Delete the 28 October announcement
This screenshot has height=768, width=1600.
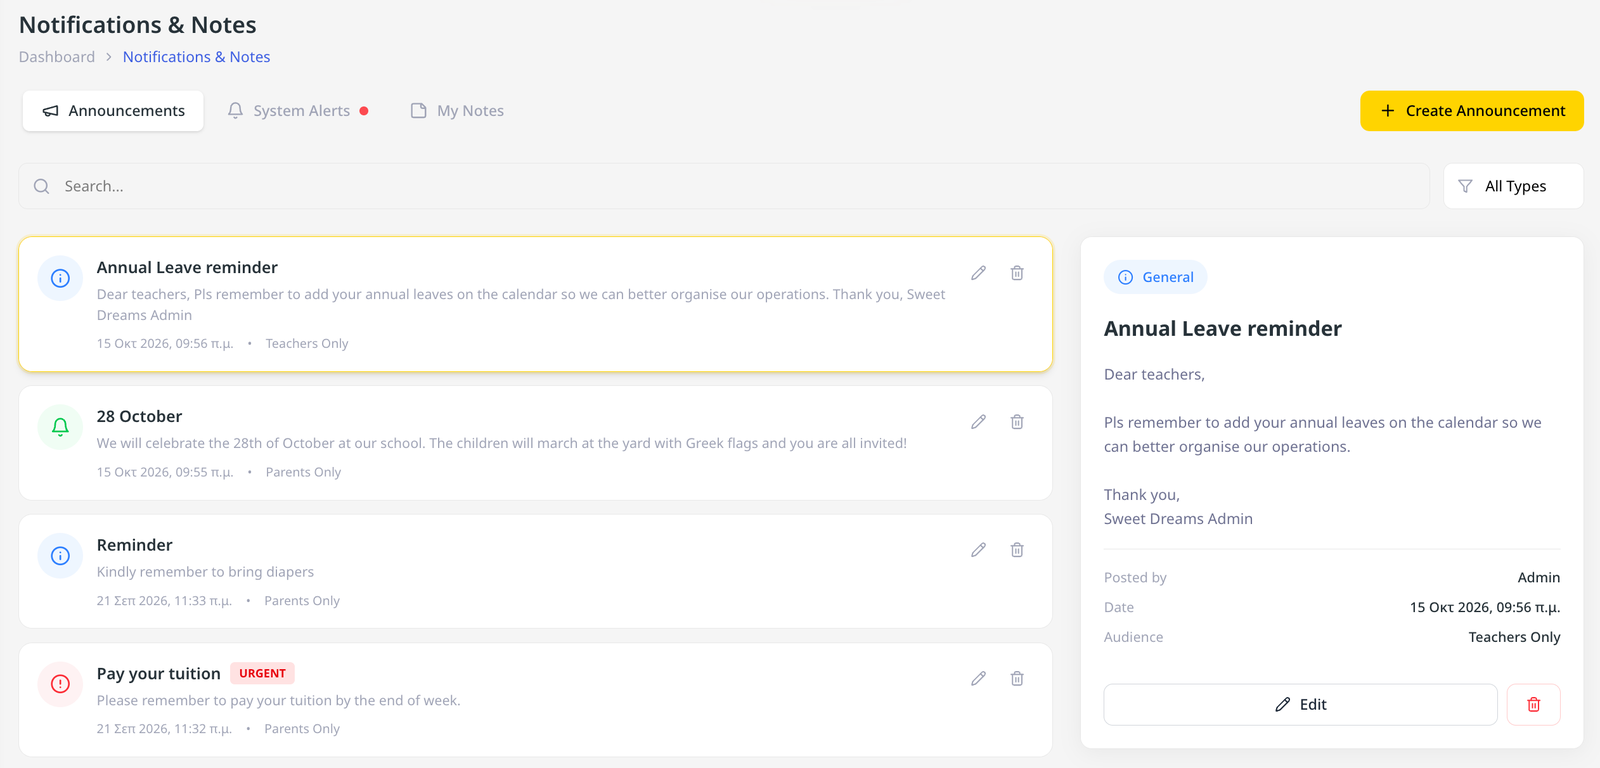pos(1017,422)
